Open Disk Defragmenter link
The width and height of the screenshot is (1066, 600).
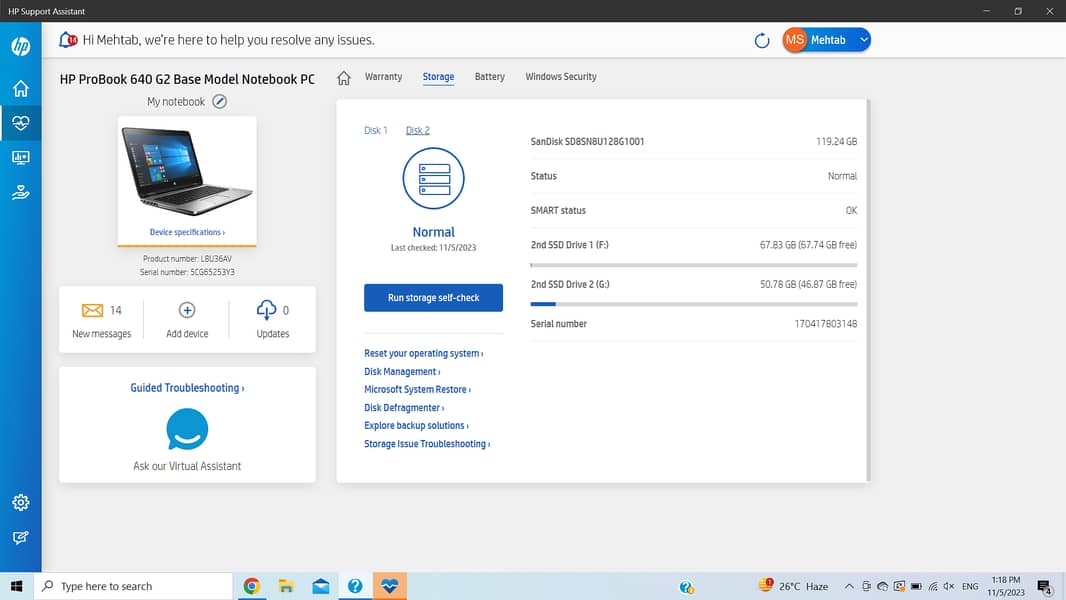pos(403,408)
